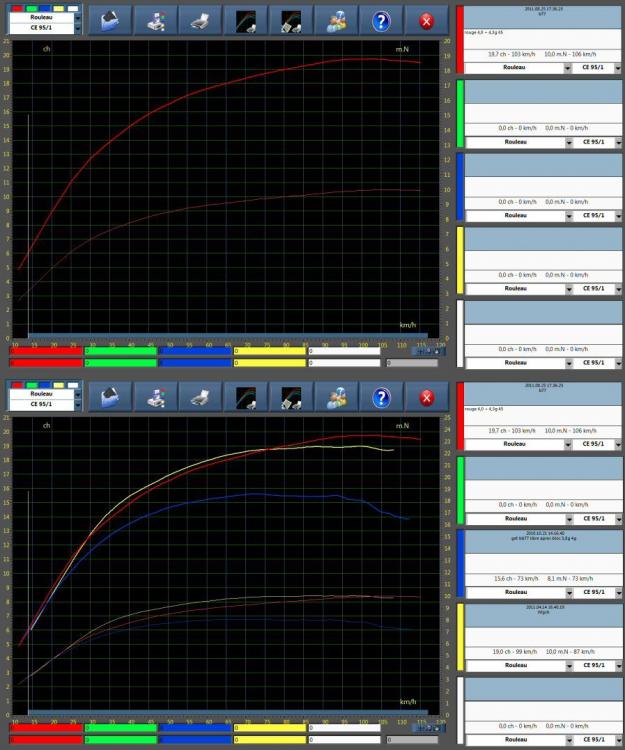Select the blue swatch above Rouleau, lower window
Image resolution: width=625 pixels, height=750 pixels.
coord(45,385)
